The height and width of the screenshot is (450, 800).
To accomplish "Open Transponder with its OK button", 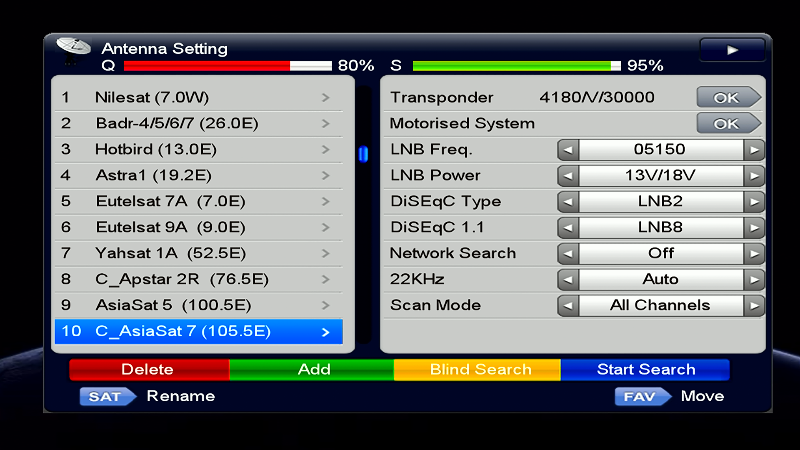I will 729,97.
